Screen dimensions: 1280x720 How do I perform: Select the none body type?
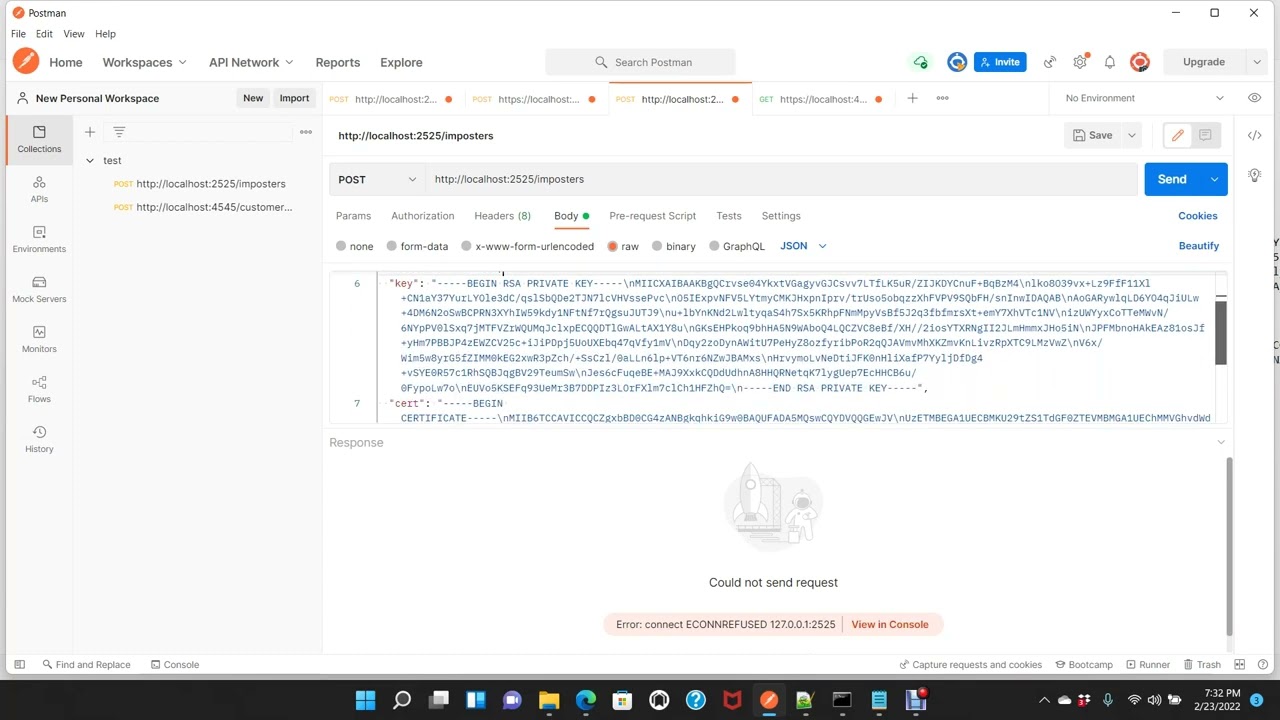(355, 246)
